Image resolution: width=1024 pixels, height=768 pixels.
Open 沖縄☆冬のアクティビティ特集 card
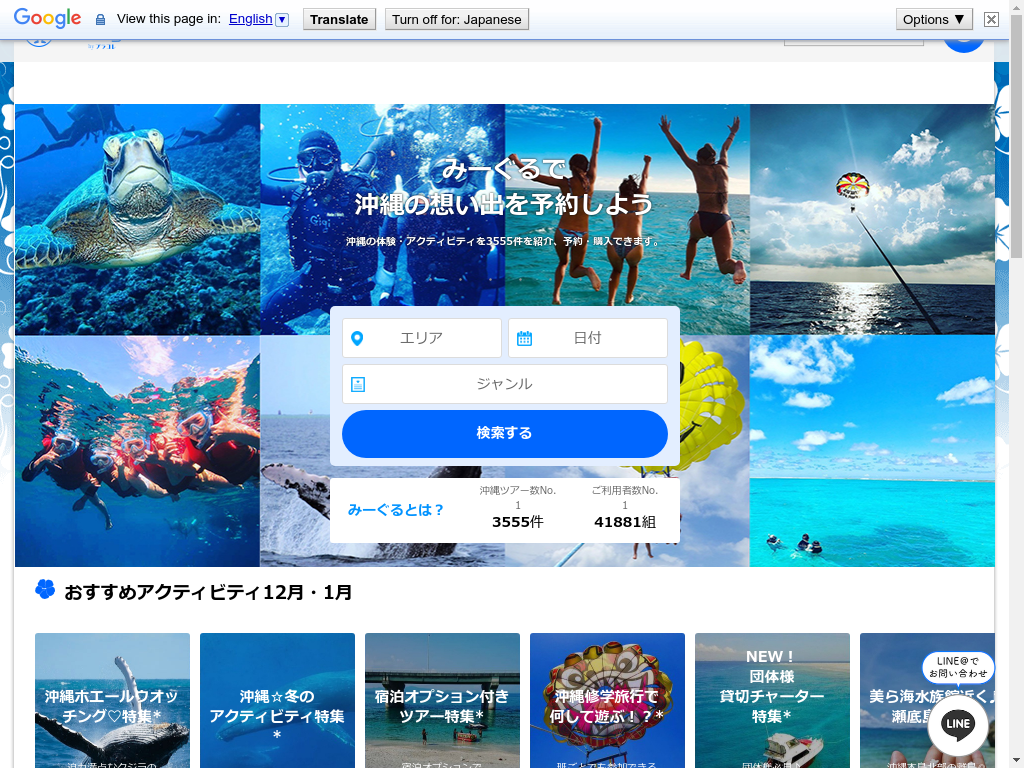point(278,700)
